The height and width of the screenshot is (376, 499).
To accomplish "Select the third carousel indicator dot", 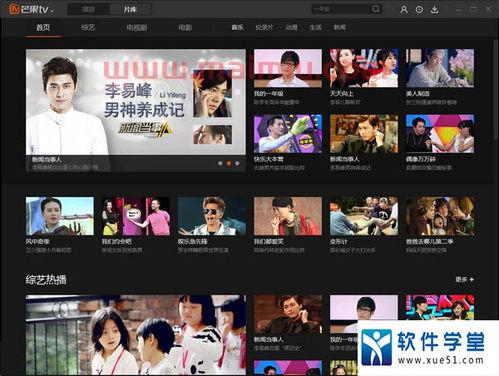I will [x=237, y=163].
